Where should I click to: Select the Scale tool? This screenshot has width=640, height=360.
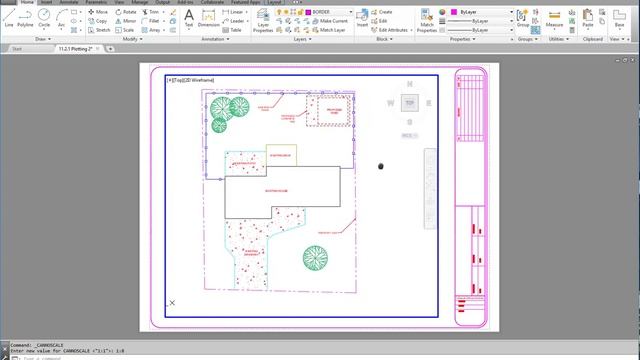[x=124, y=30]
